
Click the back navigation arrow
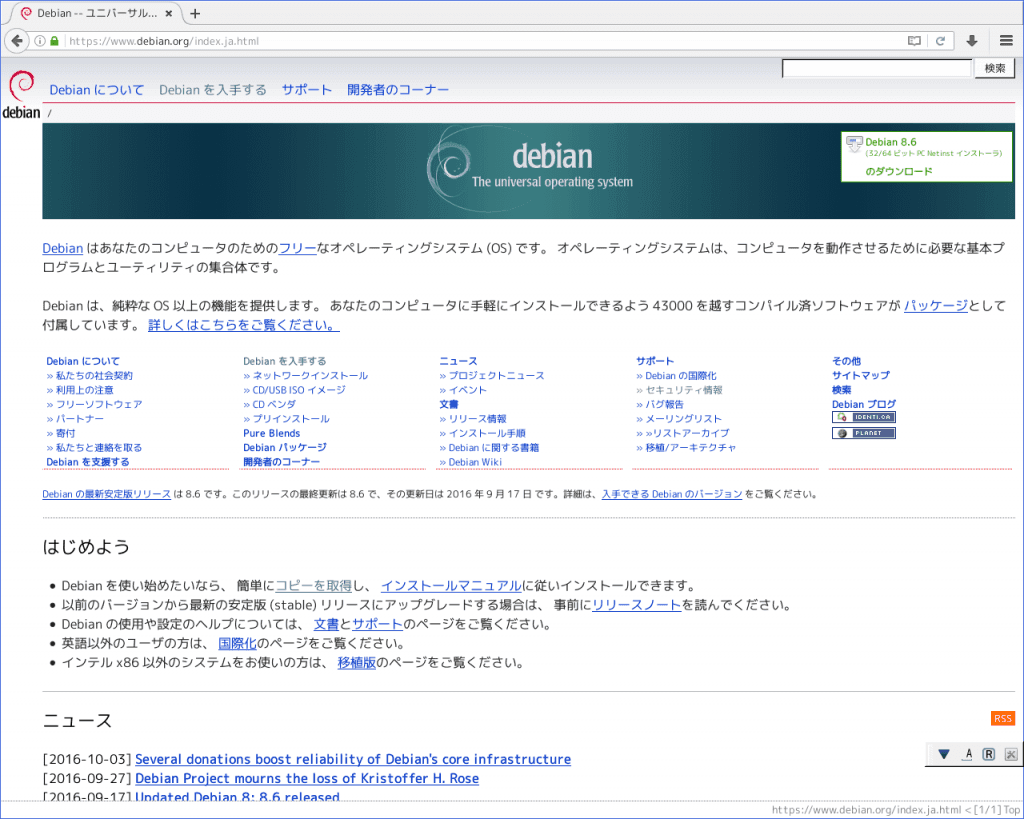pos(17,41)
